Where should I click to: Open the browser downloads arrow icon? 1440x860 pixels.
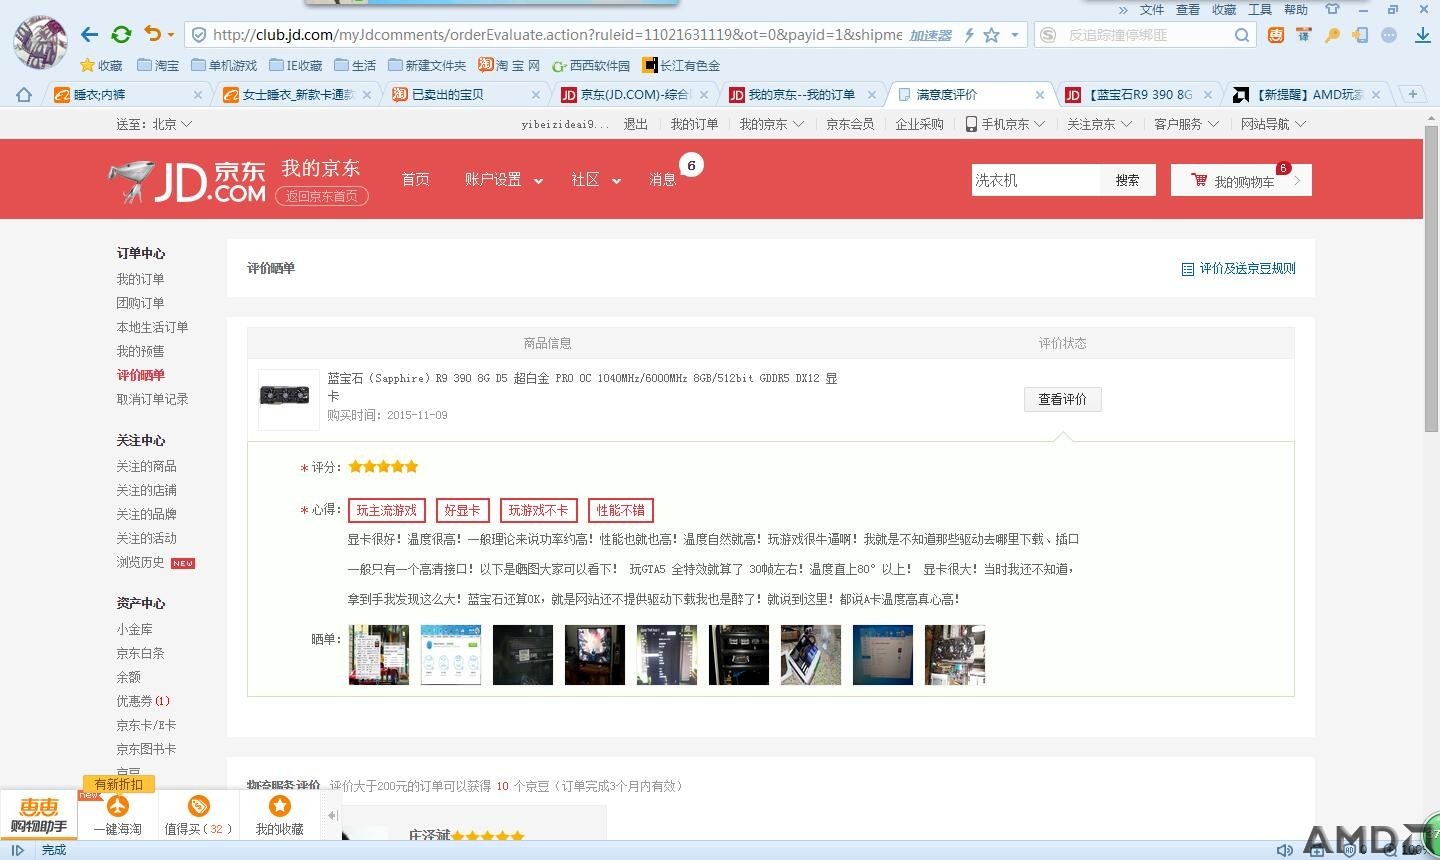[1423, 35]
